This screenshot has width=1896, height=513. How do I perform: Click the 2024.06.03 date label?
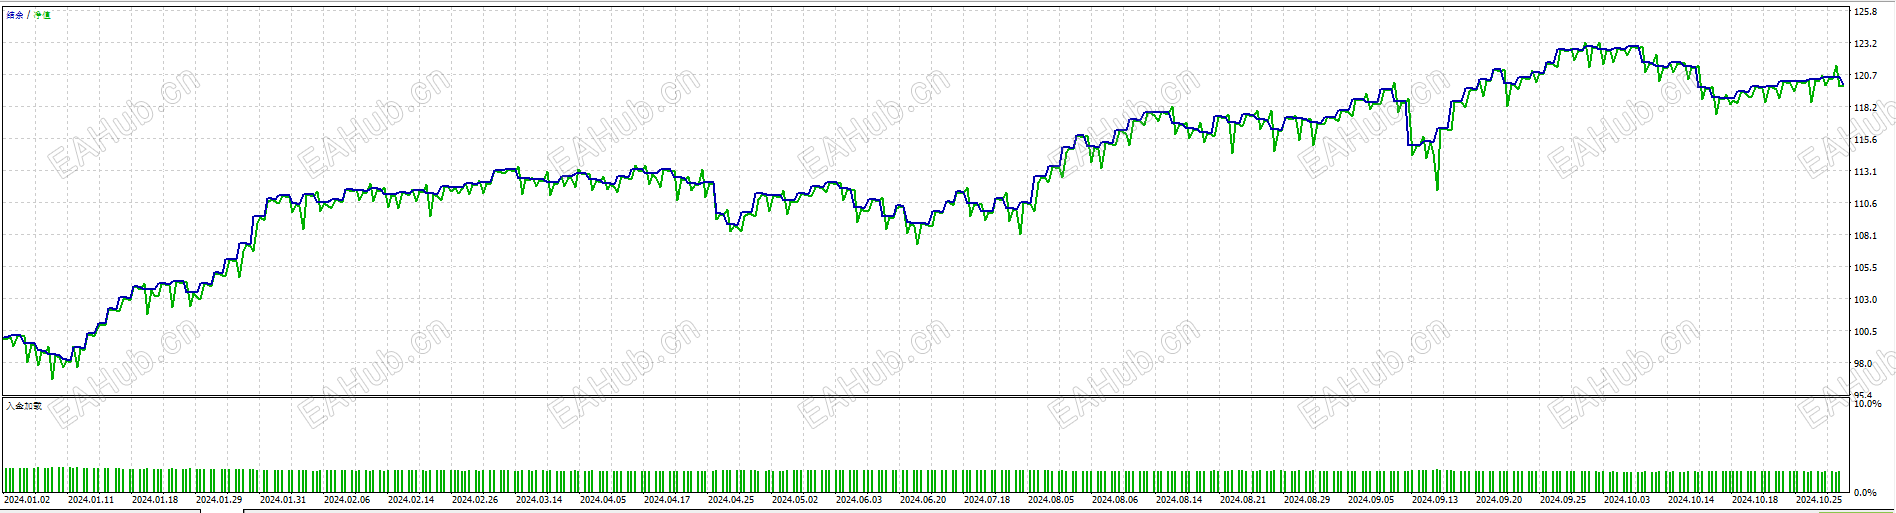[859, 500]
